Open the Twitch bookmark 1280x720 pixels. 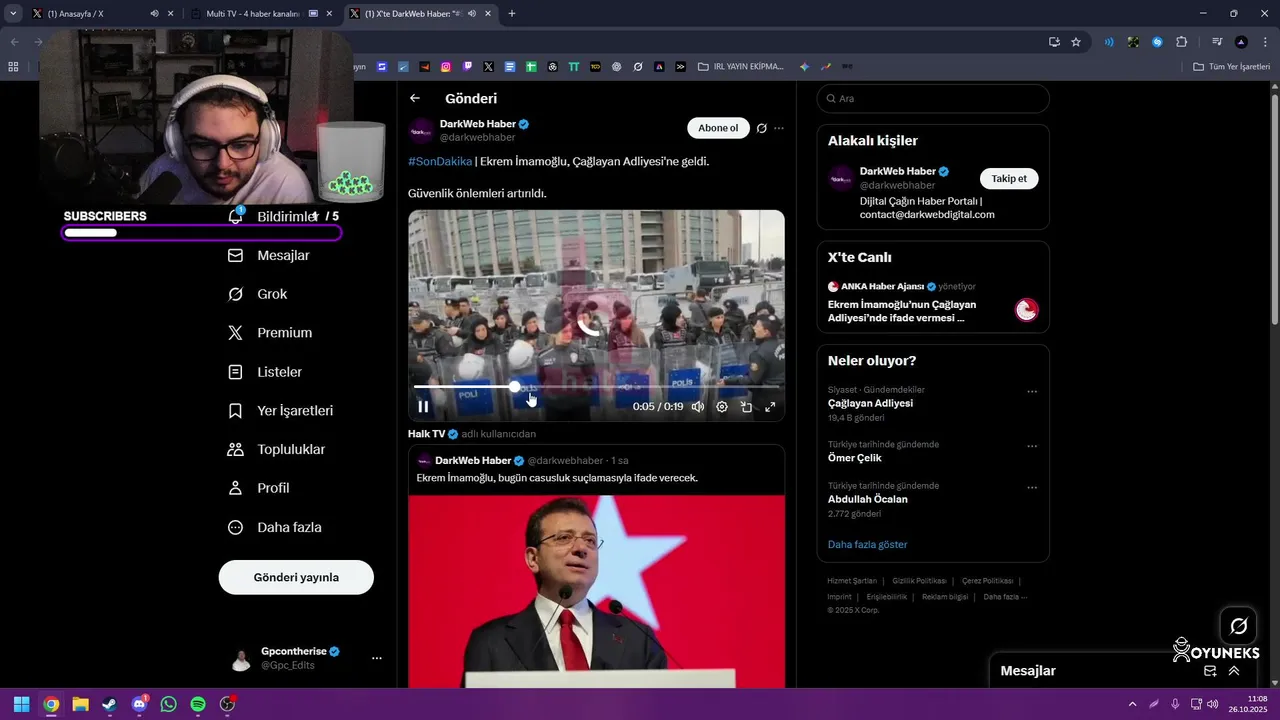[x=467, y=67]
